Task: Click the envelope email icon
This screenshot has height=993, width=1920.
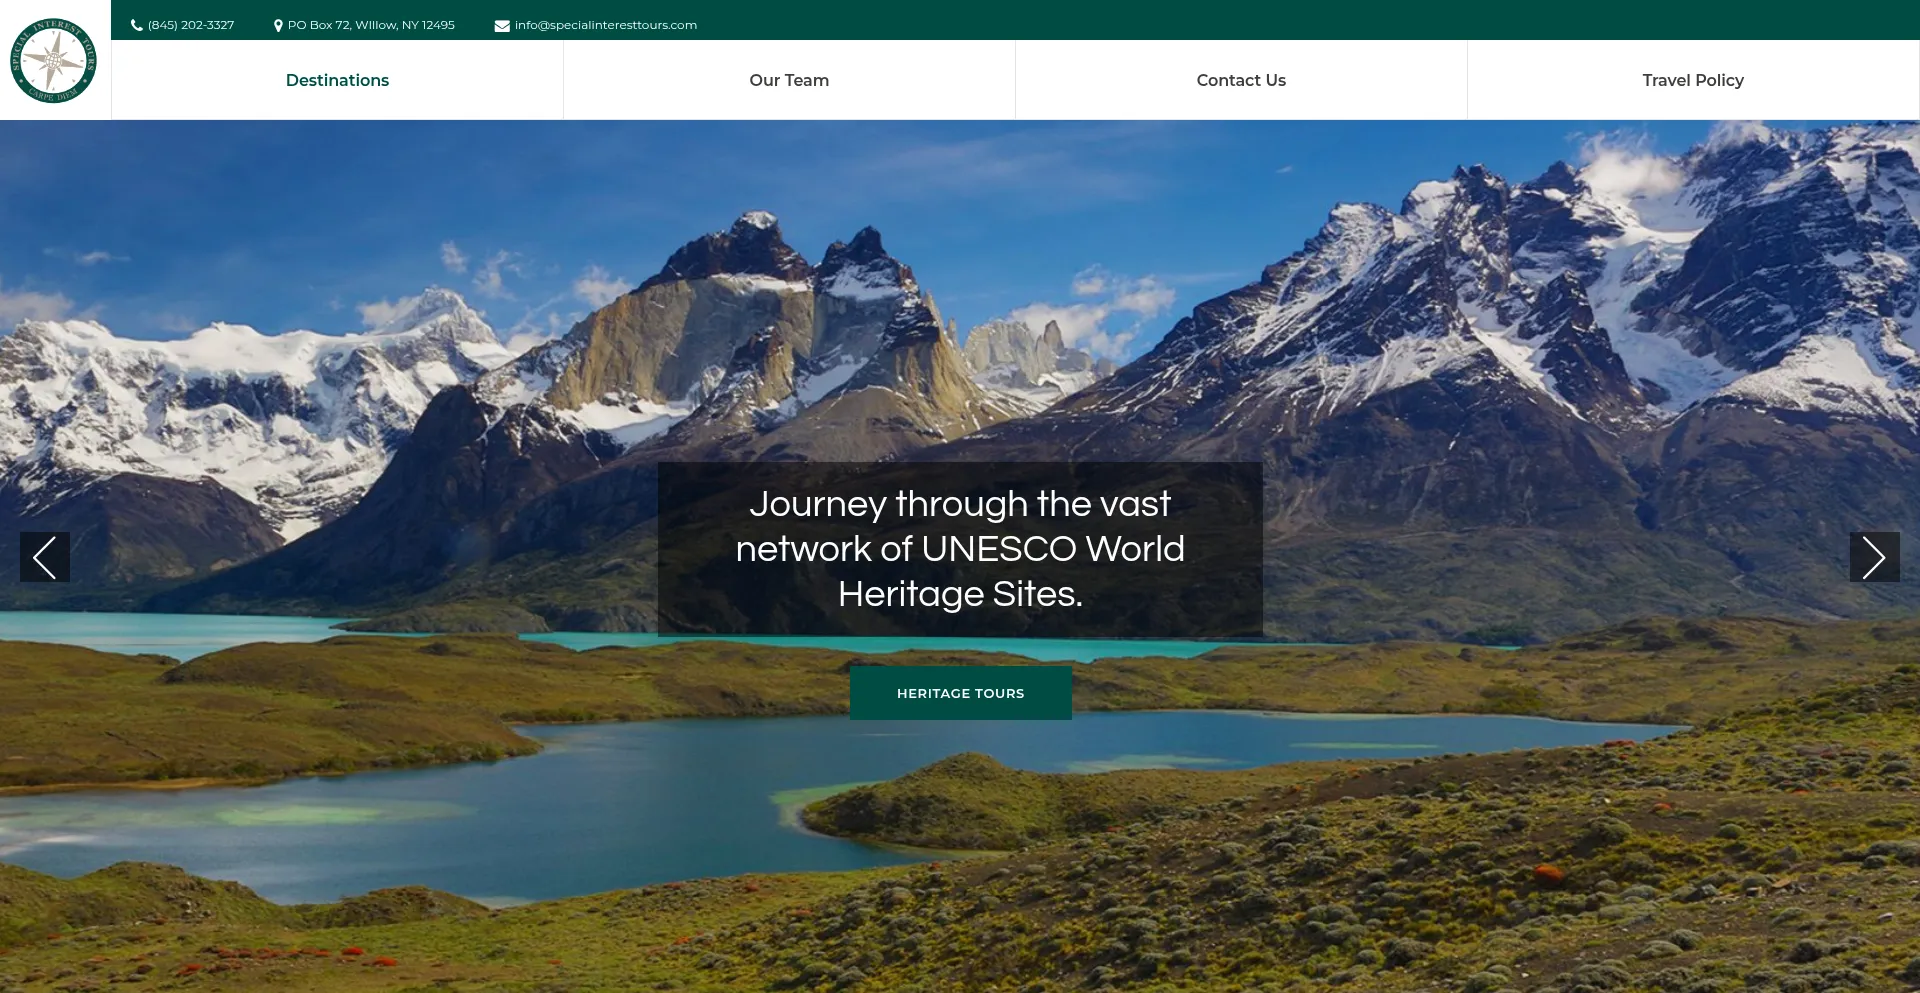Action: coord(502,25)
